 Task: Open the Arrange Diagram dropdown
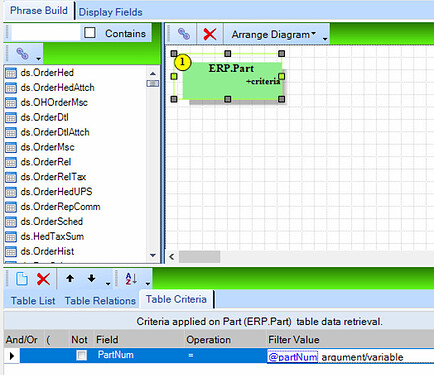[x=274, y=34]
